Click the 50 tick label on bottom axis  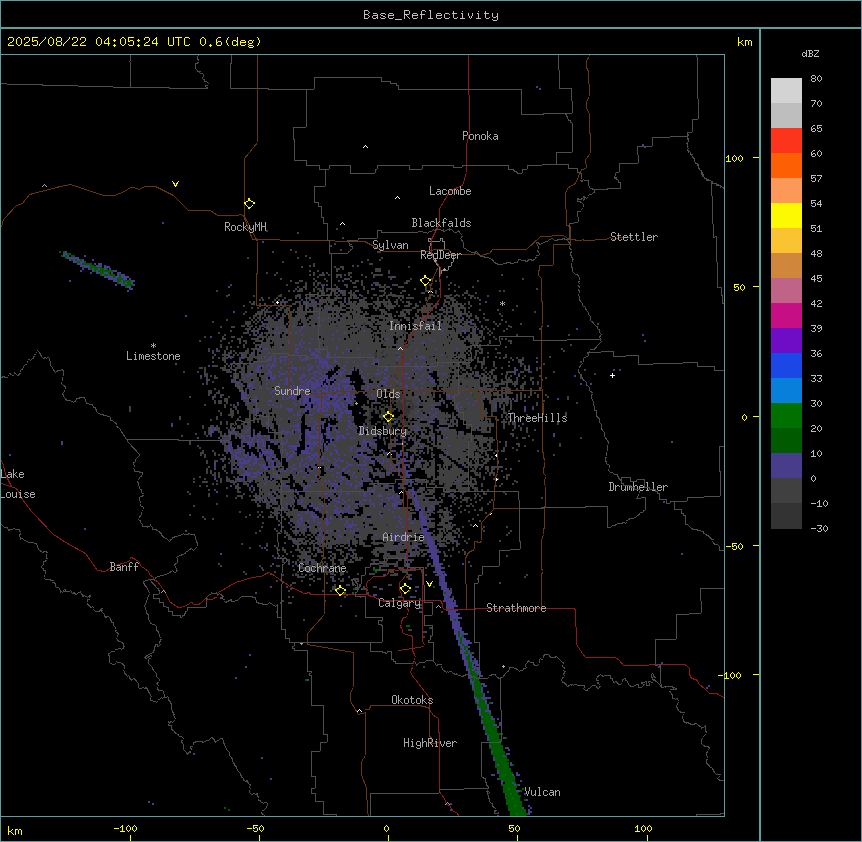click(515, 828)
